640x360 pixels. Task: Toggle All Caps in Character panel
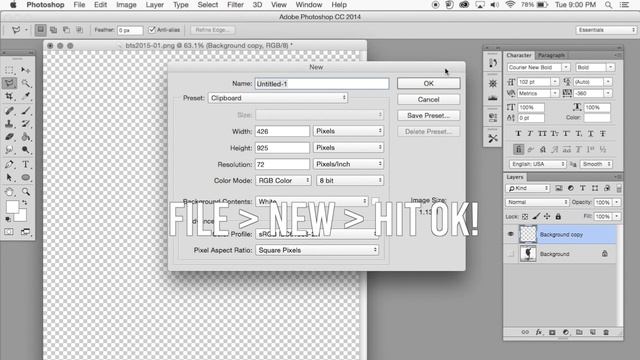click(x=542, y=133)
